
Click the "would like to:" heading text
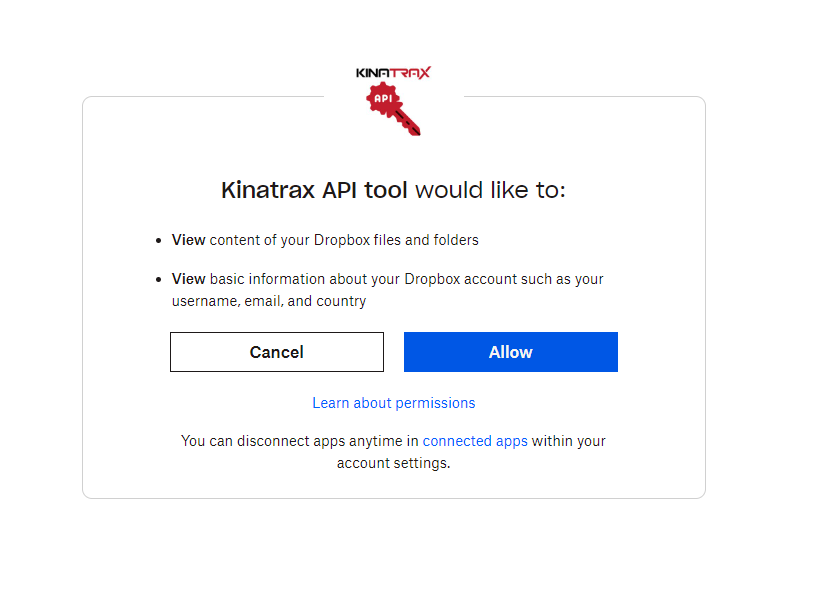pyautogui.click(x=490, y=190)
